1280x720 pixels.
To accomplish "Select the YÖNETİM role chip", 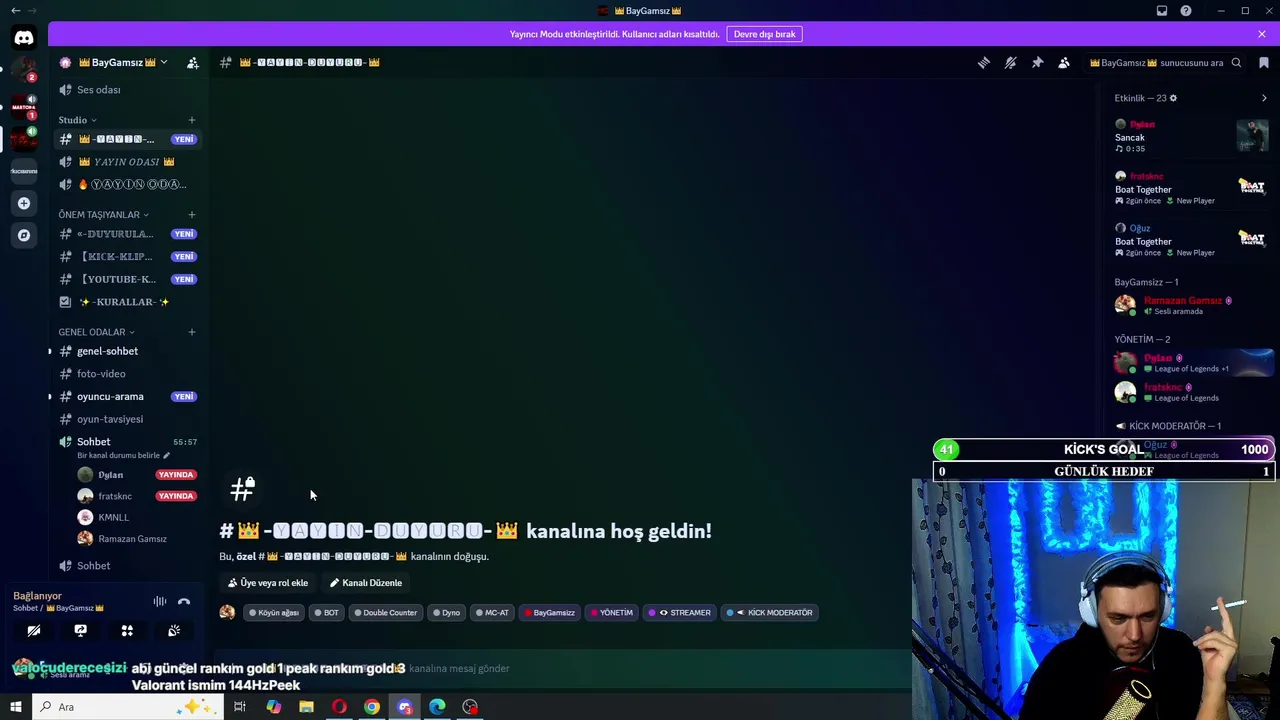I will pos(611,613).
